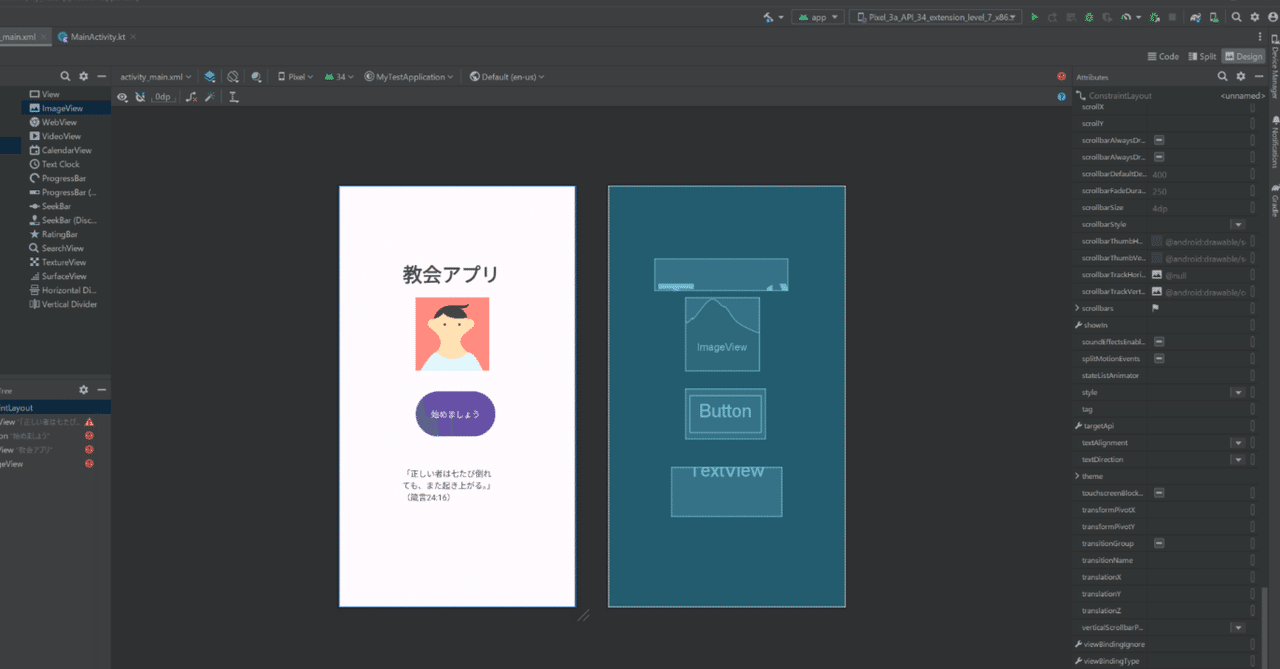Open the Device Manager toolbar icon

(1213, 17)
